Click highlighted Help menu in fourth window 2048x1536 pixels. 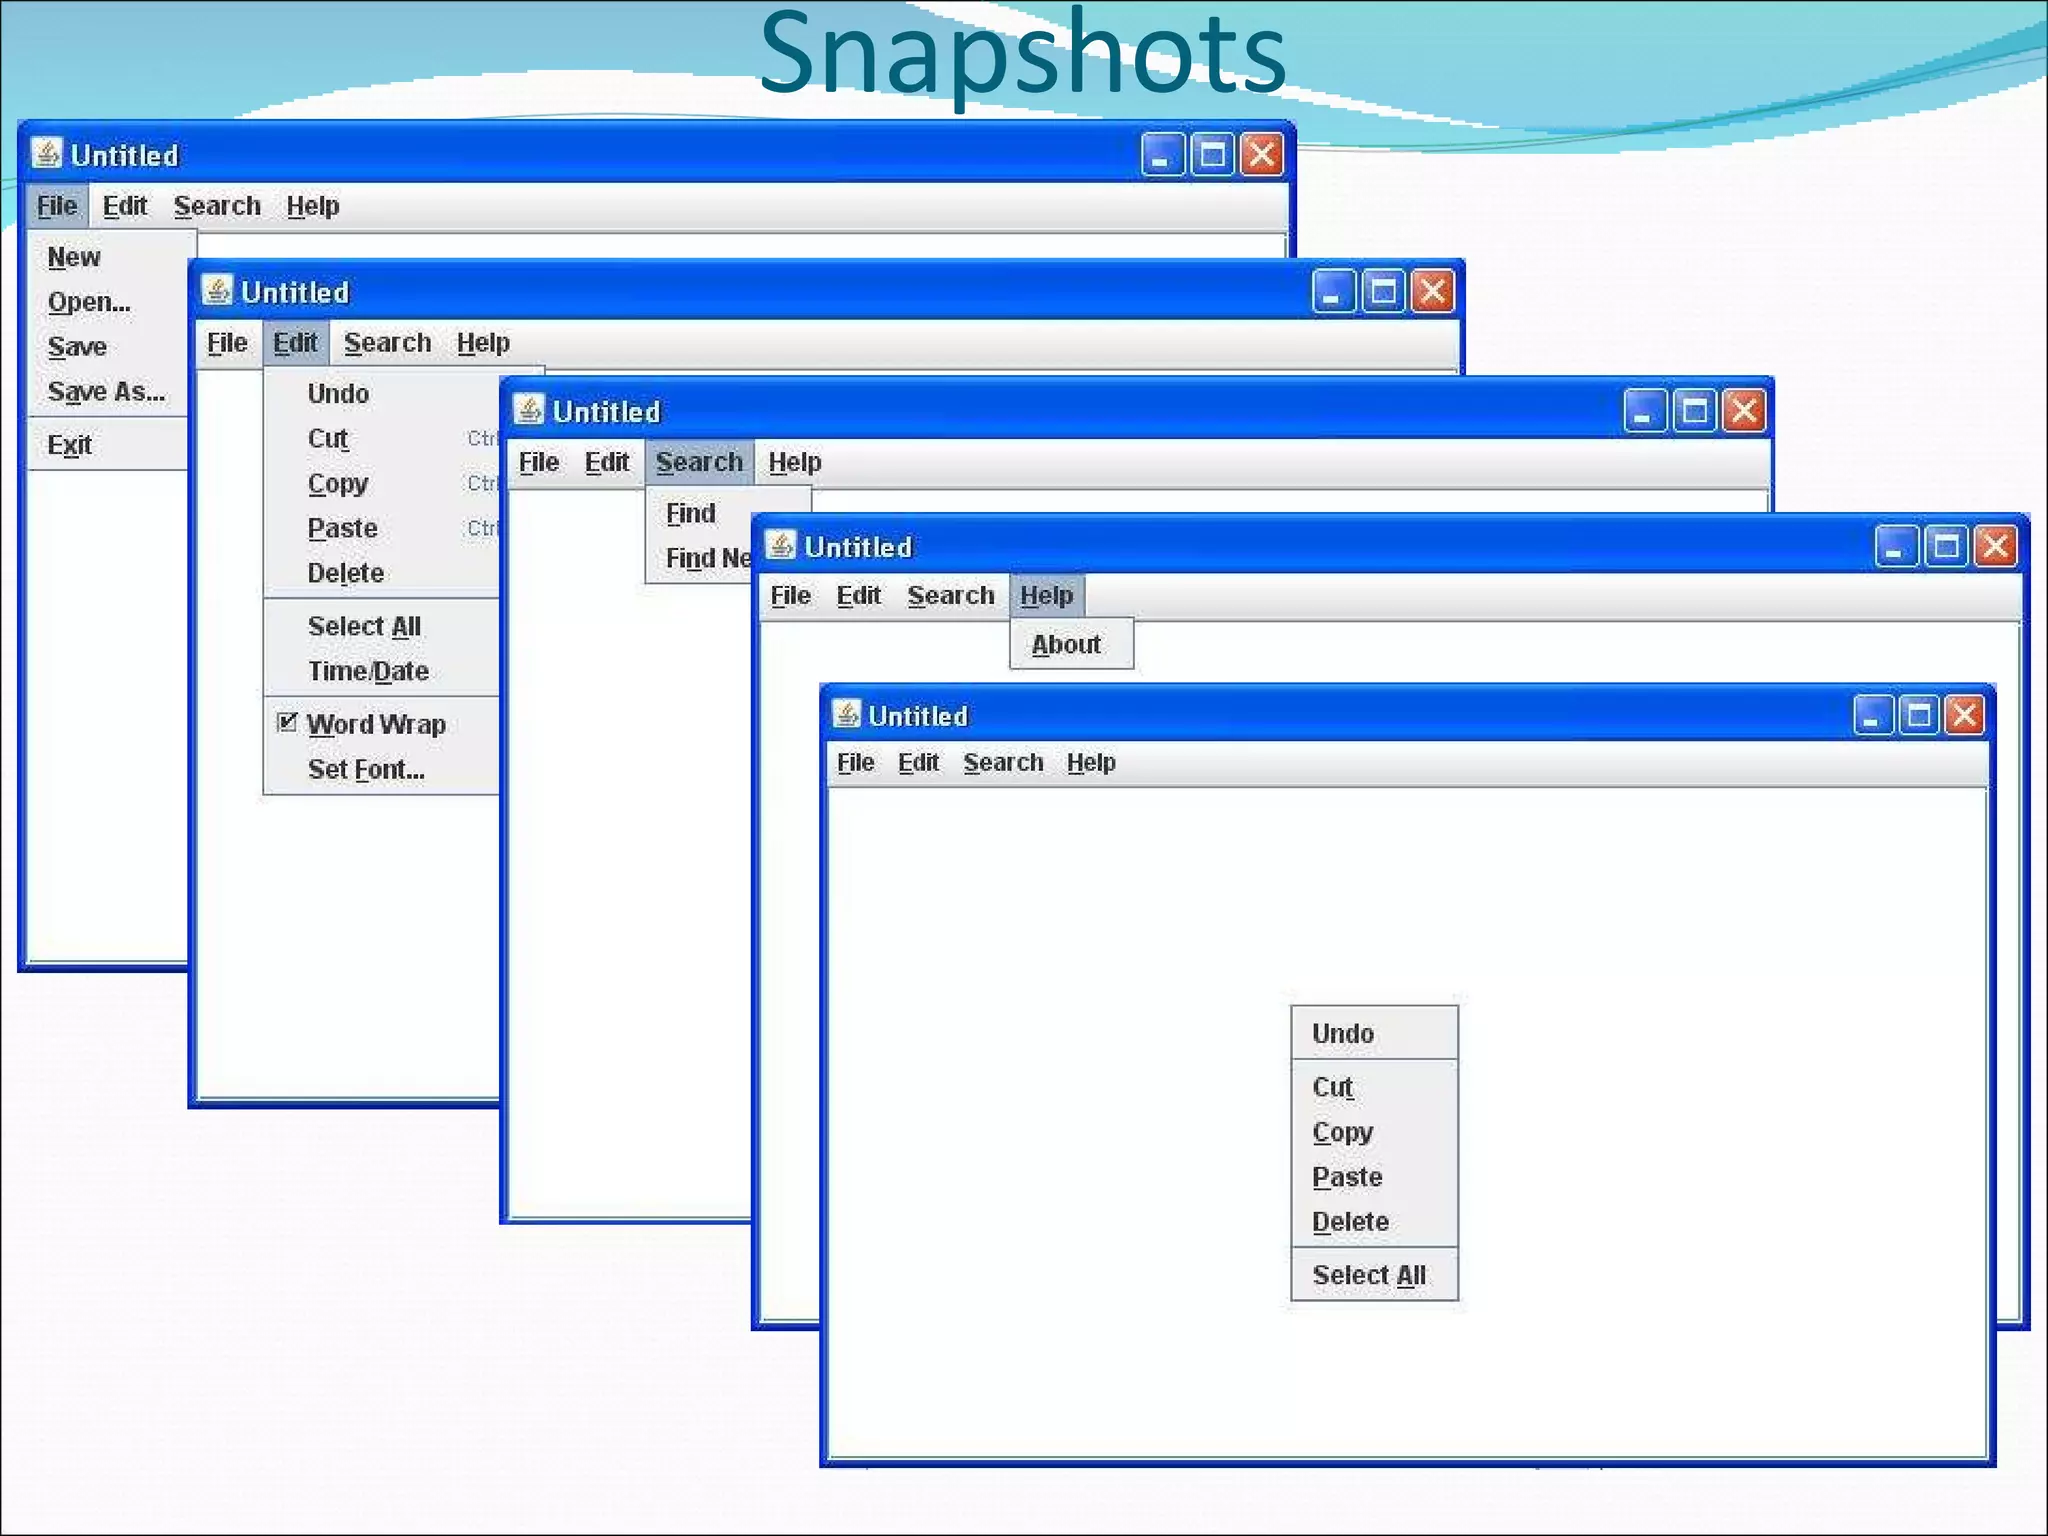1046,596
